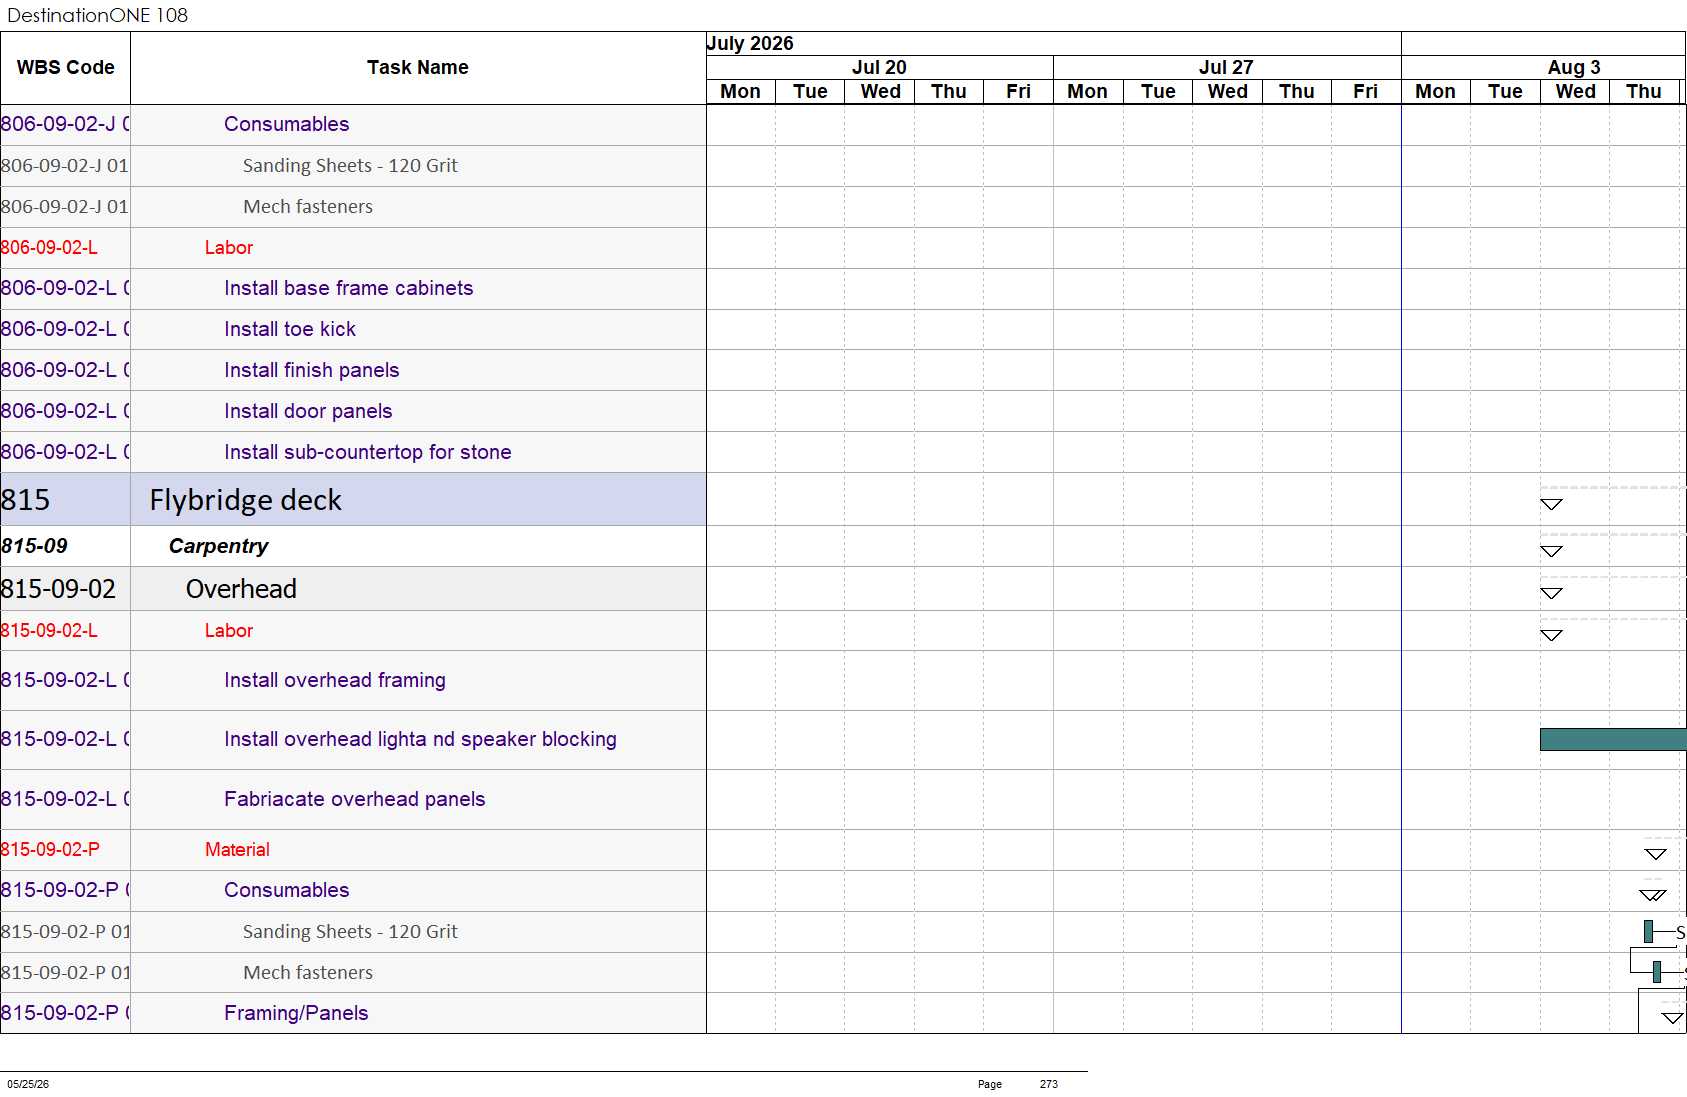Viewport: 1687px width, 1097px height.
Task: Select Install toe kick task
Action: [353, 330]
